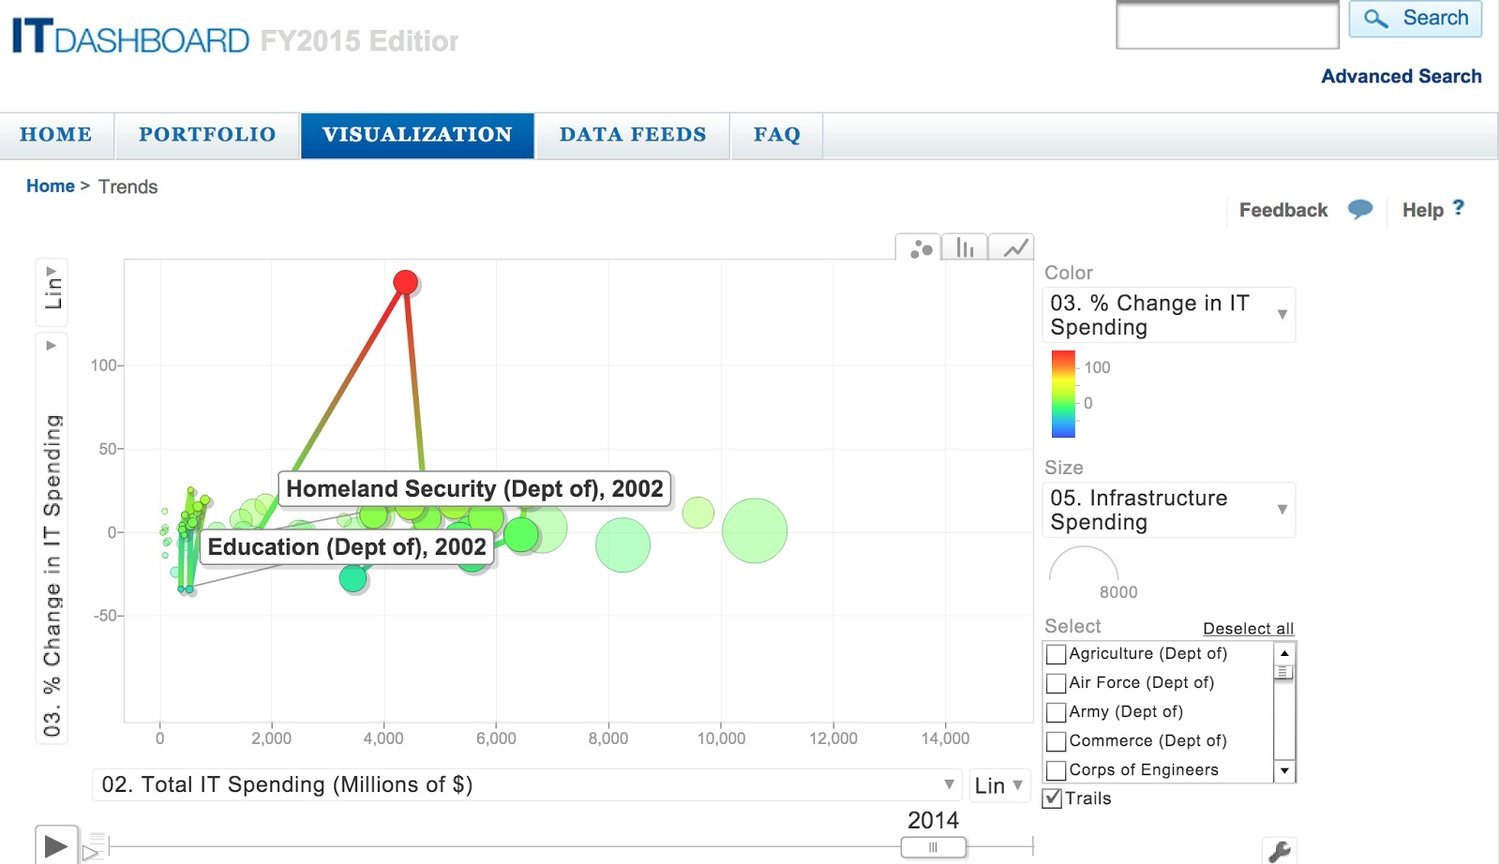Check Air Force (Dept of) checkbox
Image resolution: width=1500 pixels, height=864 pixels.
[x=1055, y=683]
